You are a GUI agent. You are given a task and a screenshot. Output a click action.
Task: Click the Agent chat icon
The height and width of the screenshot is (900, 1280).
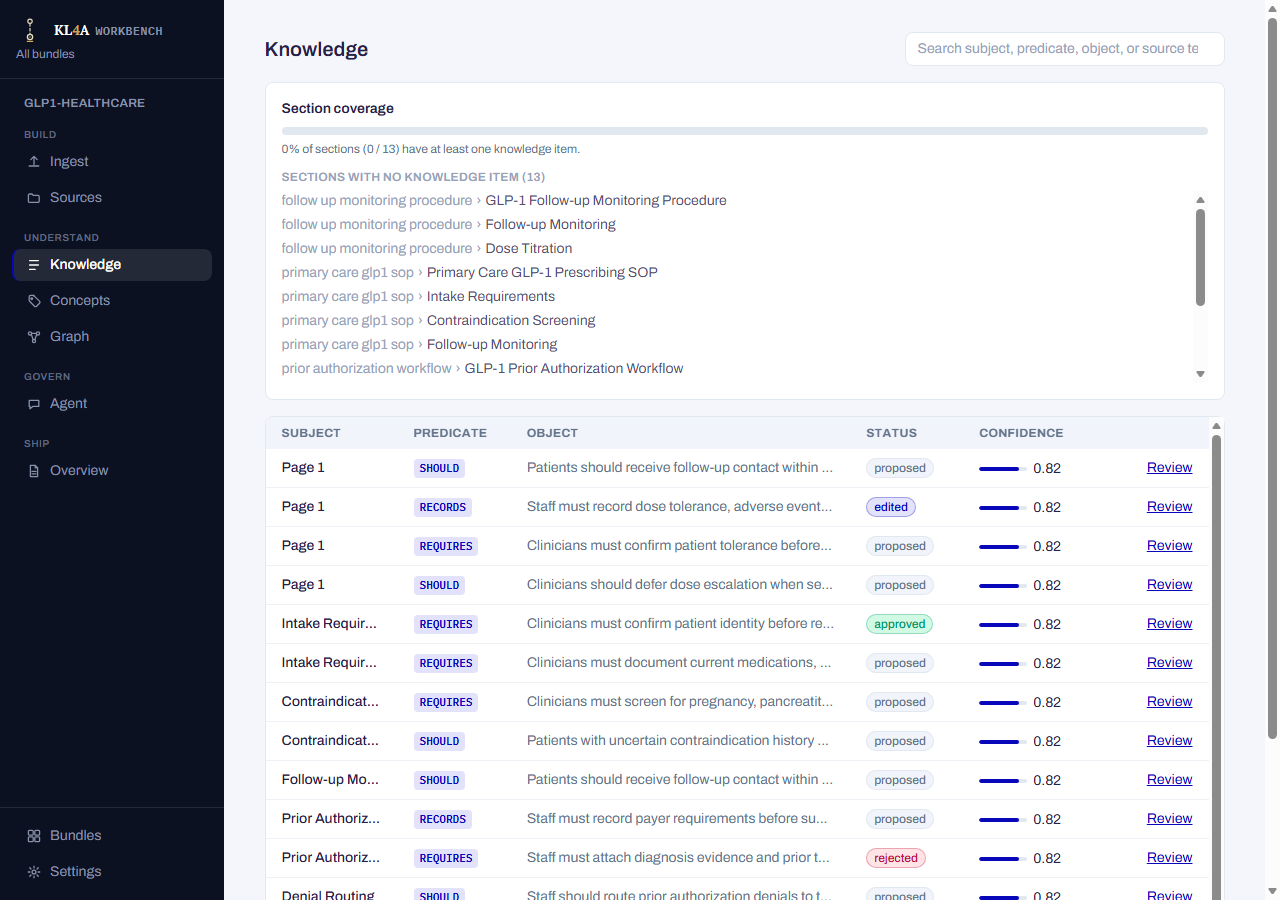(34, 404)
